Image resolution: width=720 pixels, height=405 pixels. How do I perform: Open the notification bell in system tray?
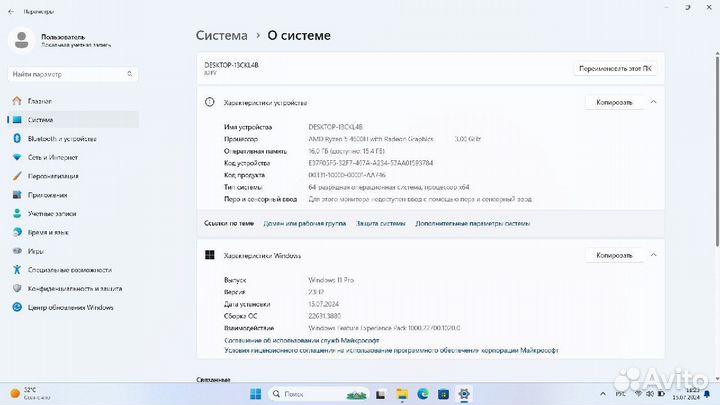(x=707, y=394)
